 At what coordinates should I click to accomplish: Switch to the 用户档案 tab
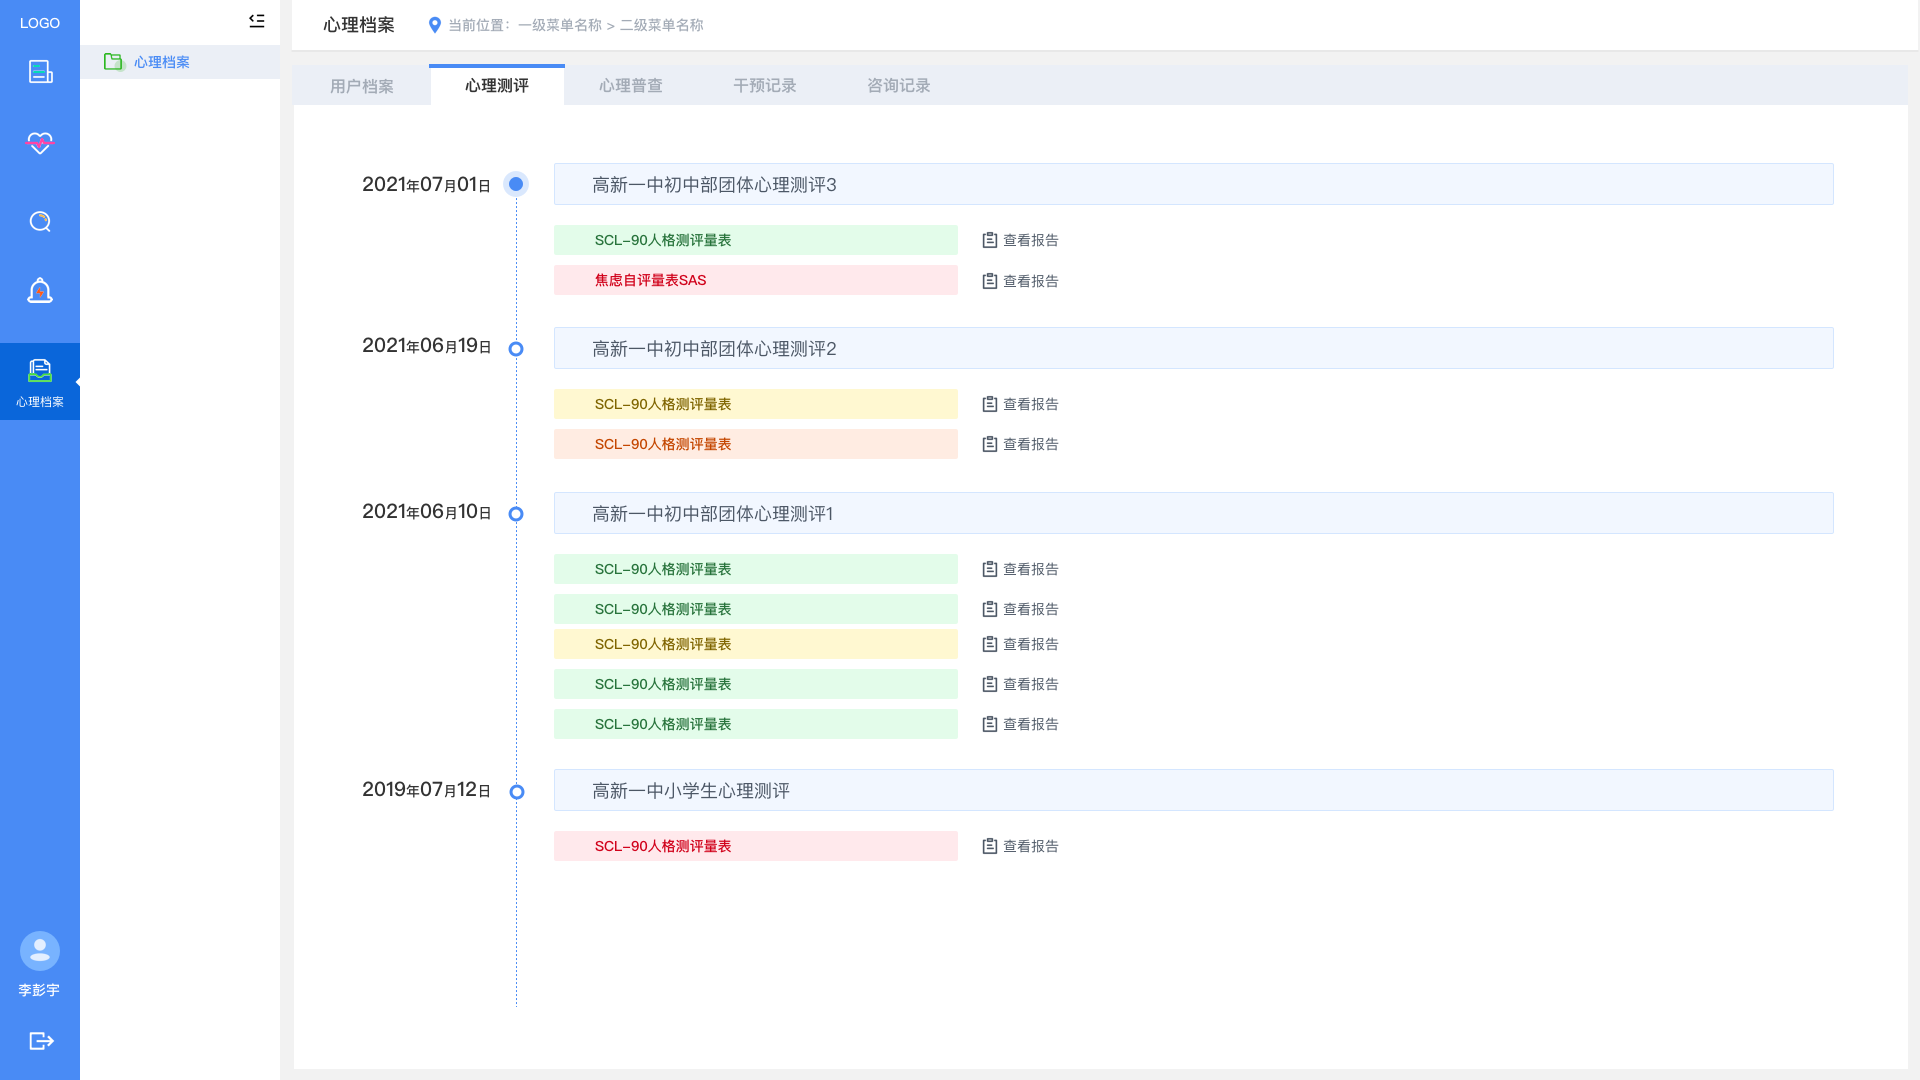(362, 86)
